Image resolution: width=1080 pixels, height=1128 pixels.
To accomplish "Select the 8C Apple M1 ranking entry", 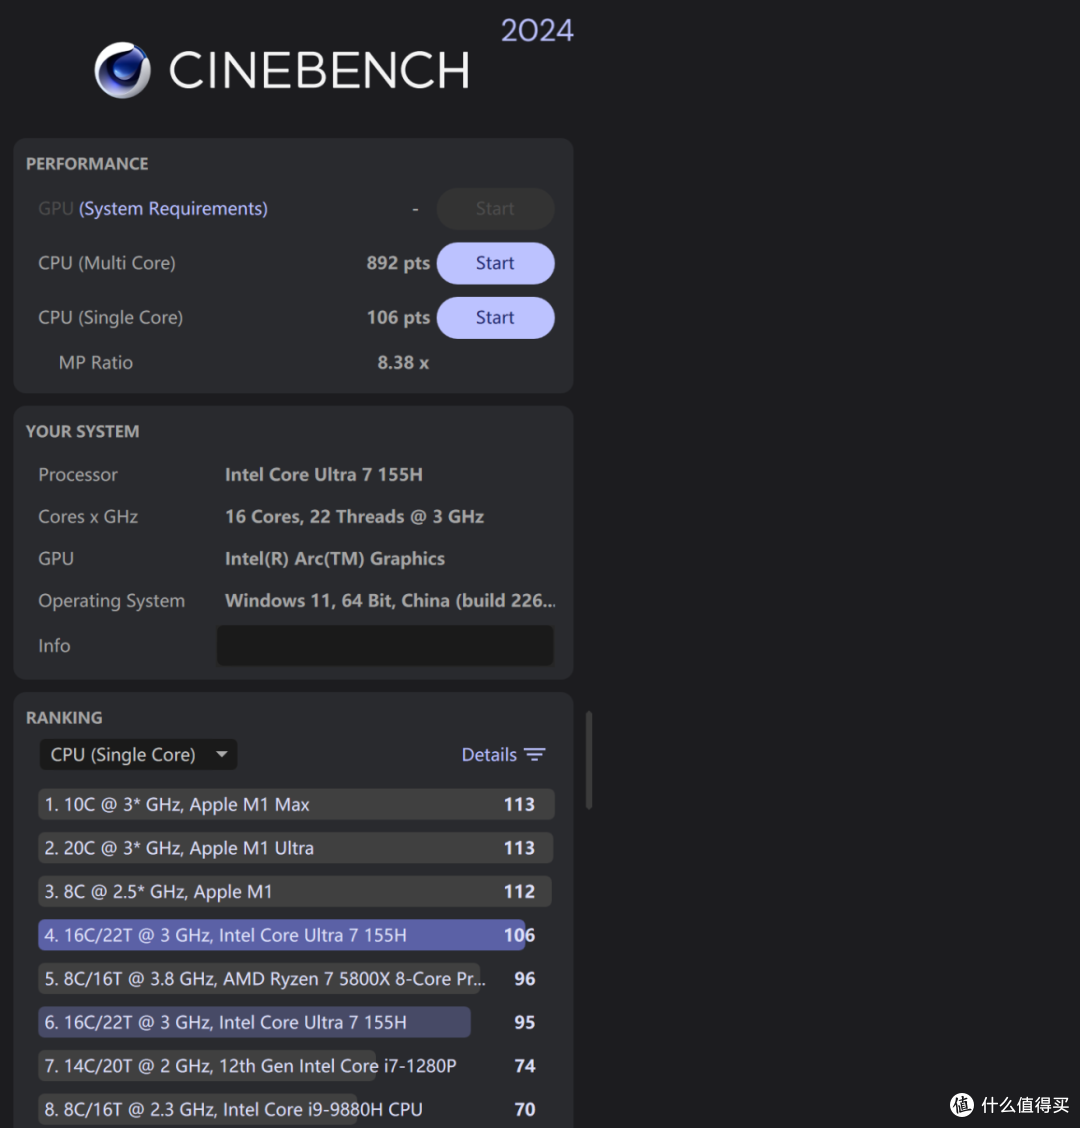I will click(x=295, y=892).
